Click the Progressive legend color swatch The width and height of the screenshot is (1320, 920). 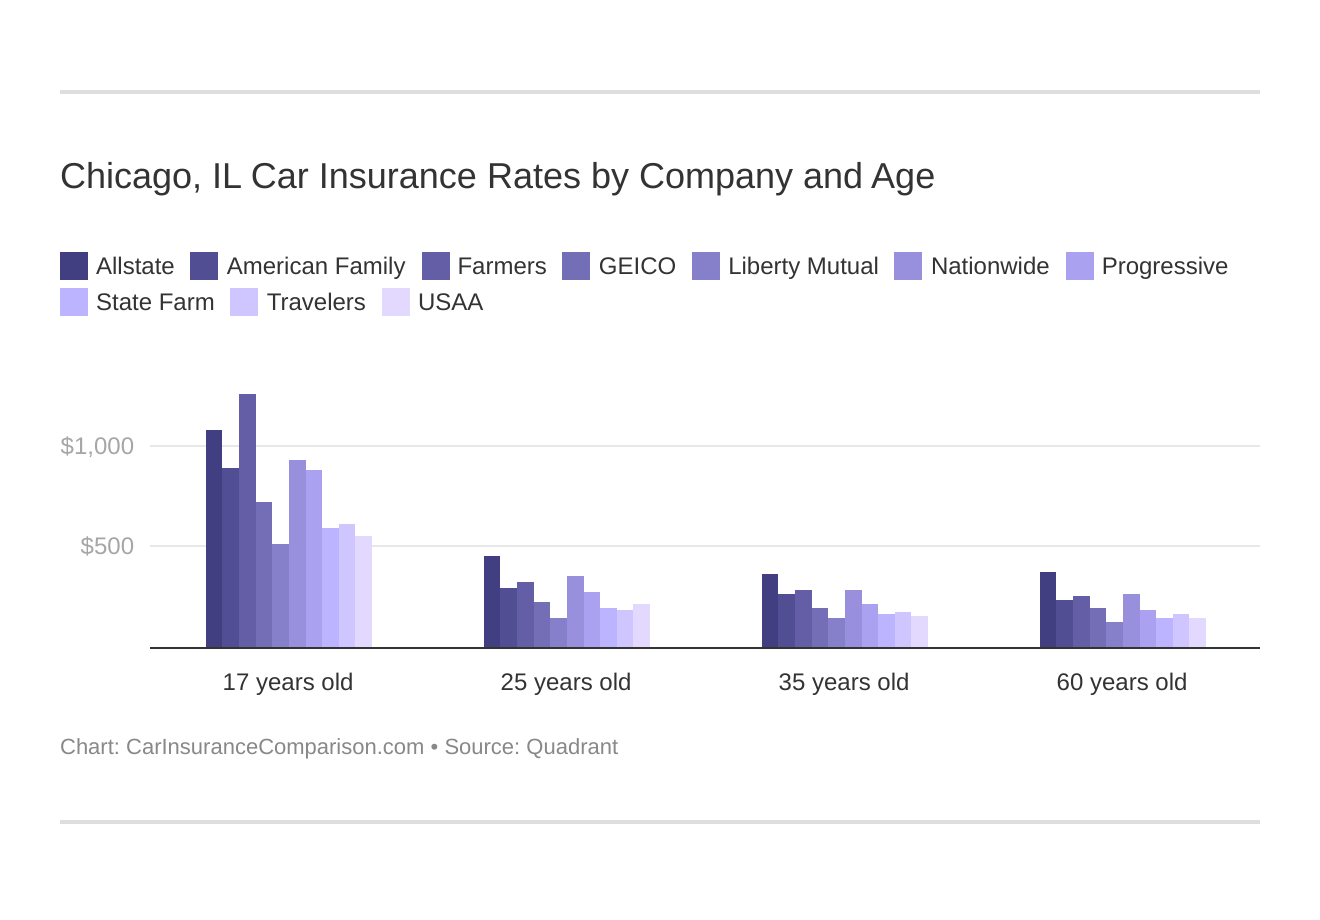pos(1079,266)
